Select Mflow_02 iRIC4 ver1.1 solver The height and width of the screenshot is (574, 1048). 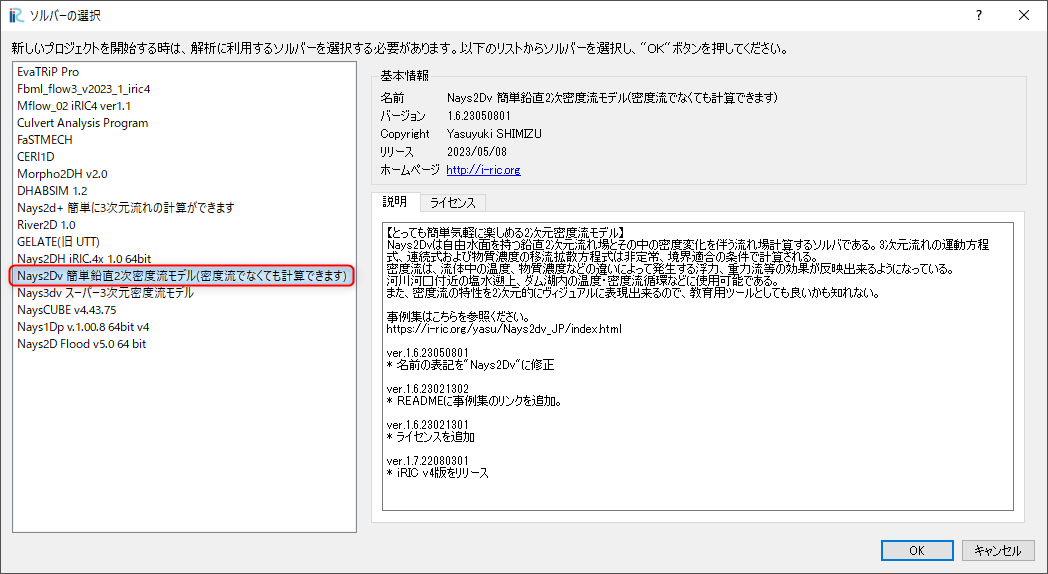[184, 106]
